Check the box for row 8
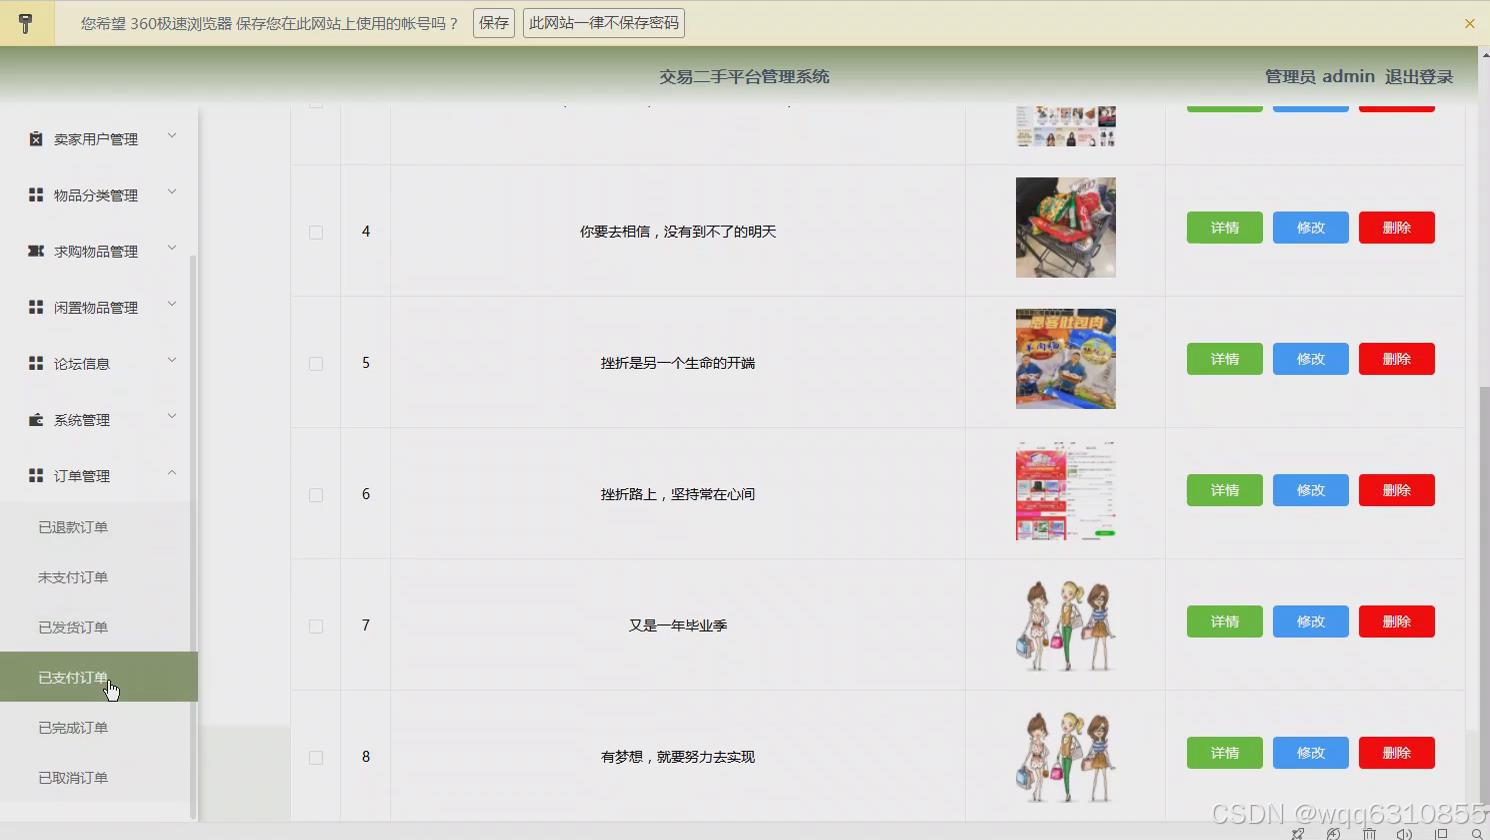This screenshot has height=840, width=1490. (x=316, y=757)
